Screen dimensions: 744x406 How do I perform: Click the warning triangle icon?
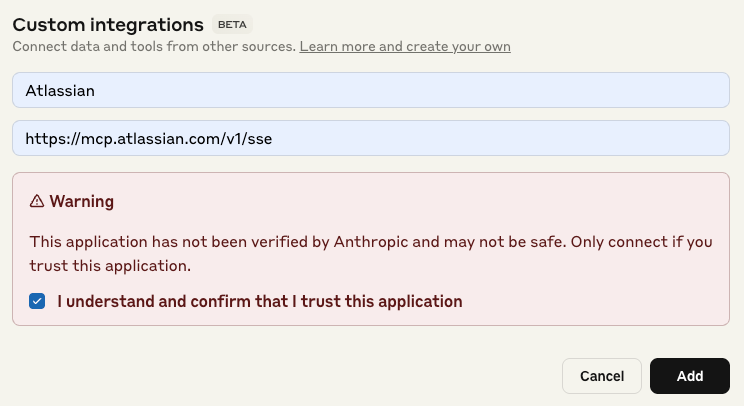(37, 201)
